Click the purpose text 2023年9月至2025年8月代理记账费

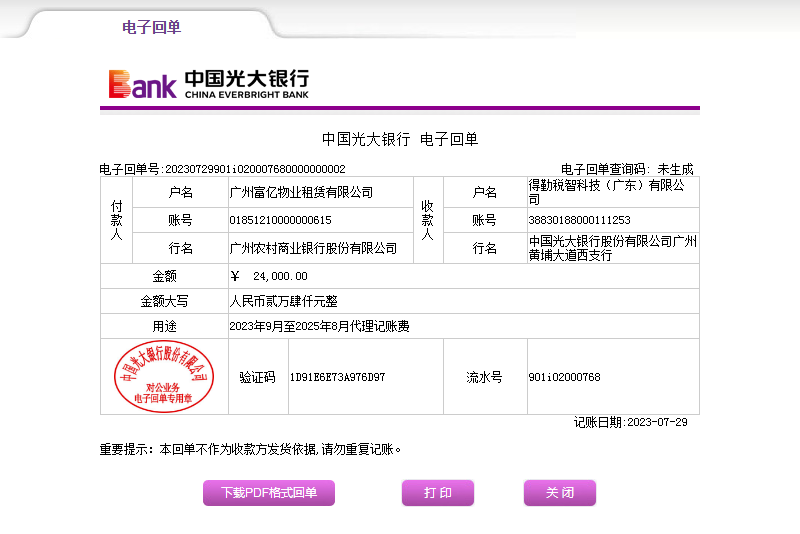click(x=319, y=326)
